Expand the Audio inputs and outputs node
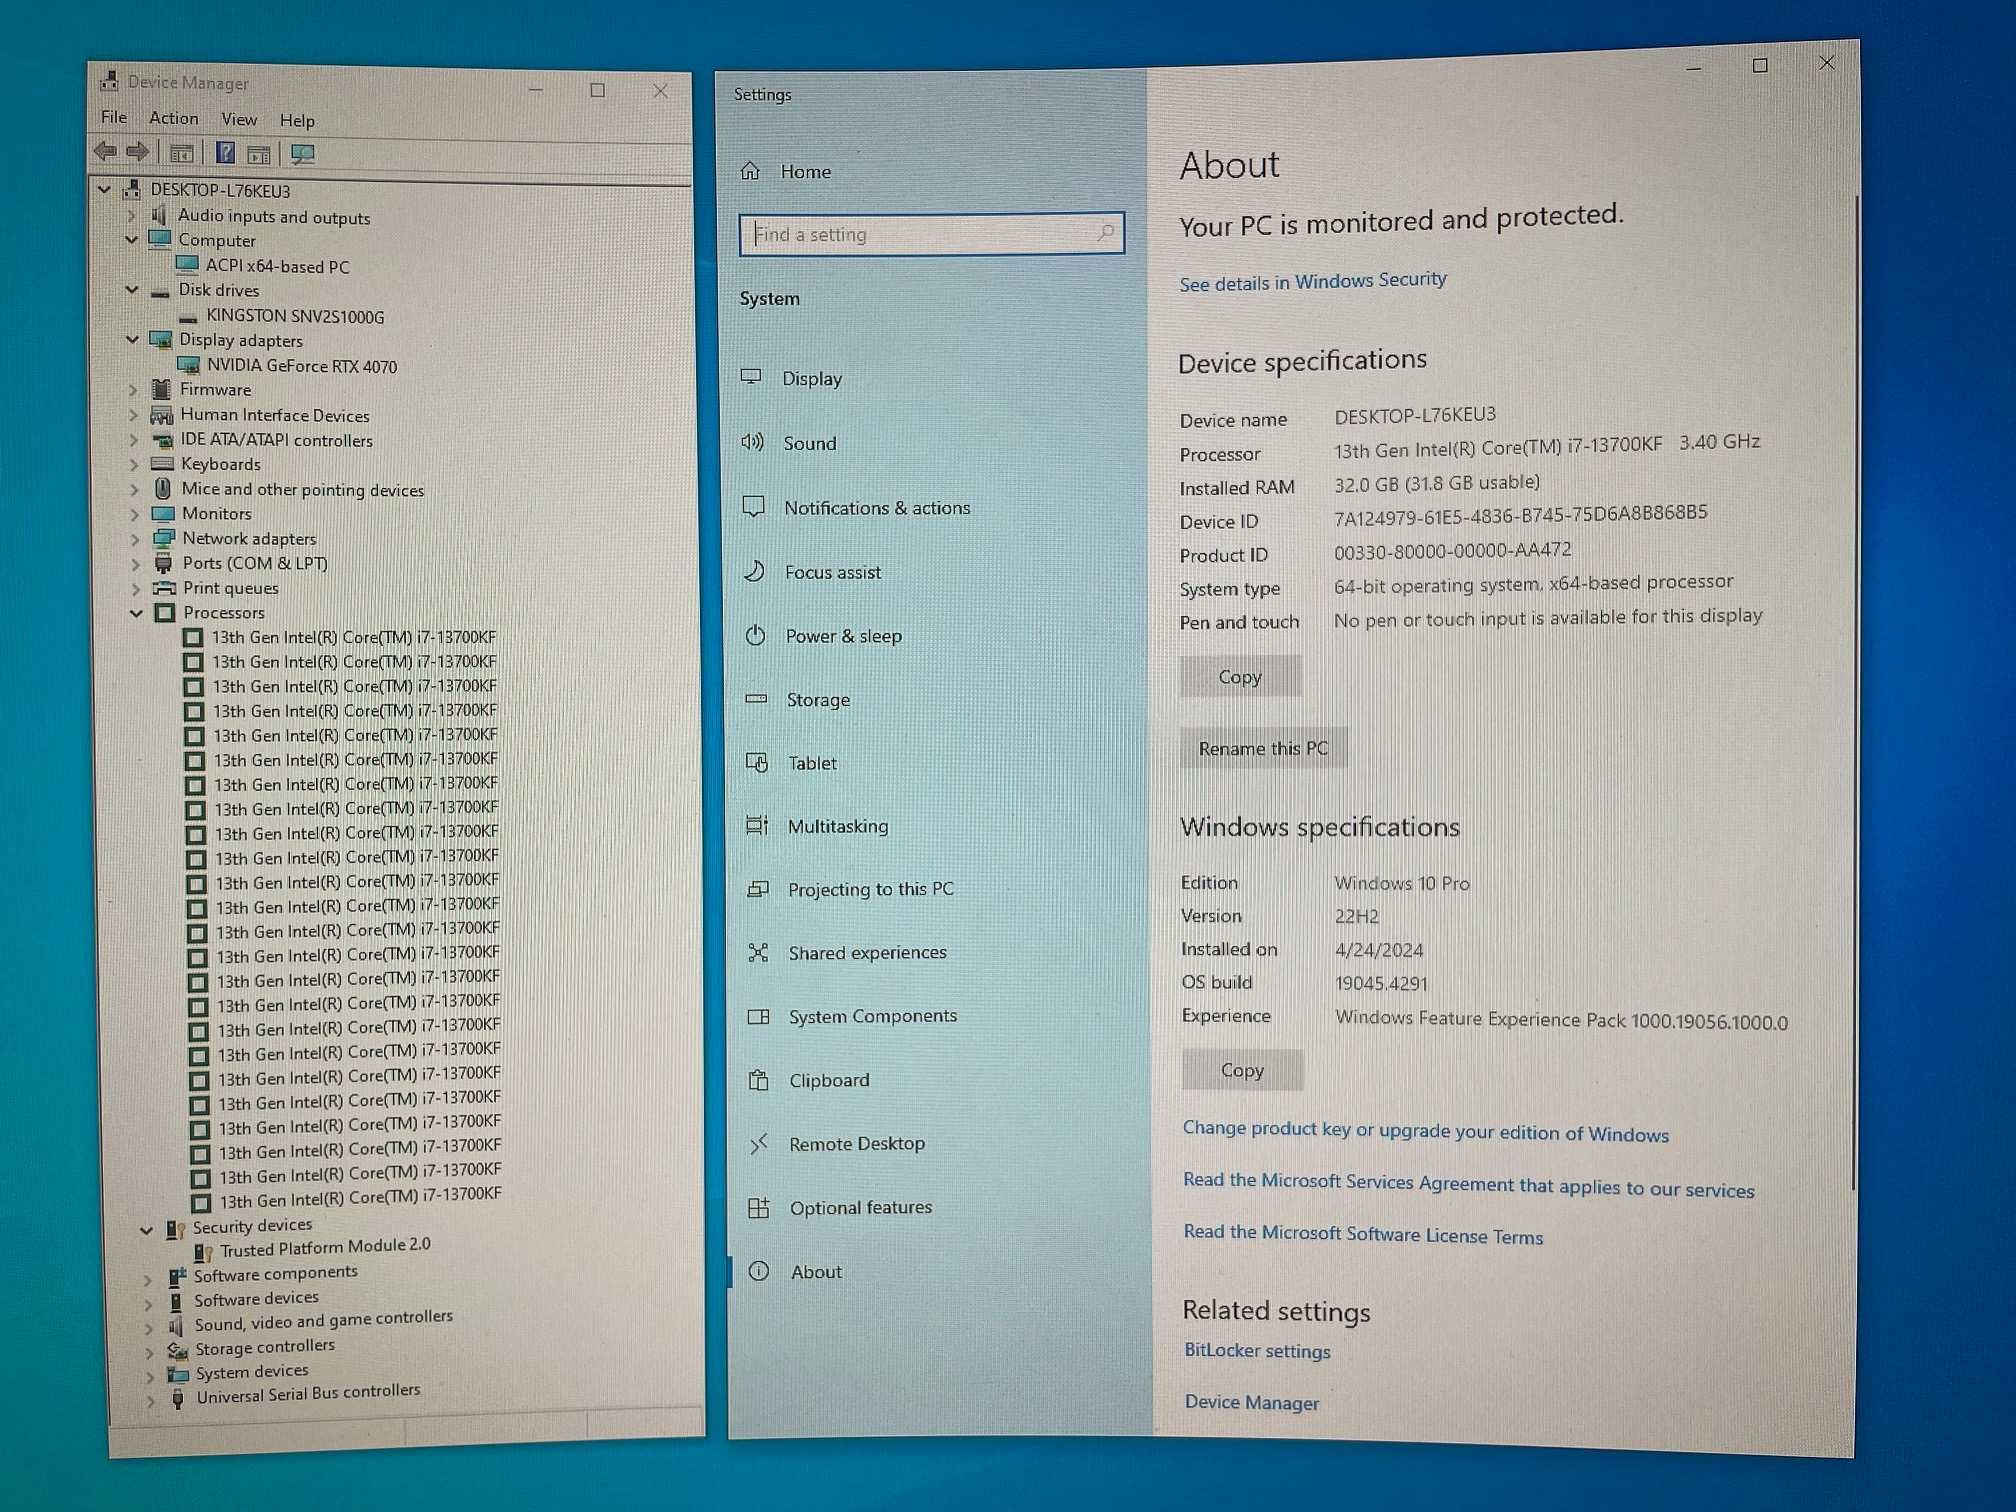 tap(131, 215)
